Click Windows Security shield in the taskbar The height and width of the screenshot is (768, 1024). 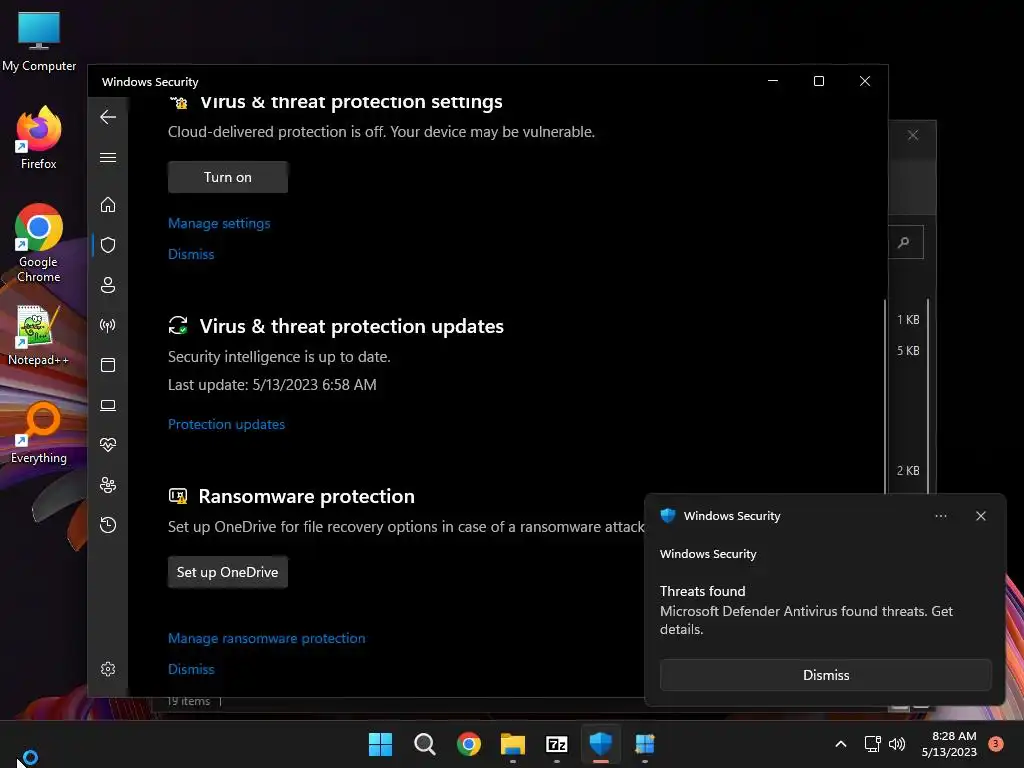pos(601,744)
